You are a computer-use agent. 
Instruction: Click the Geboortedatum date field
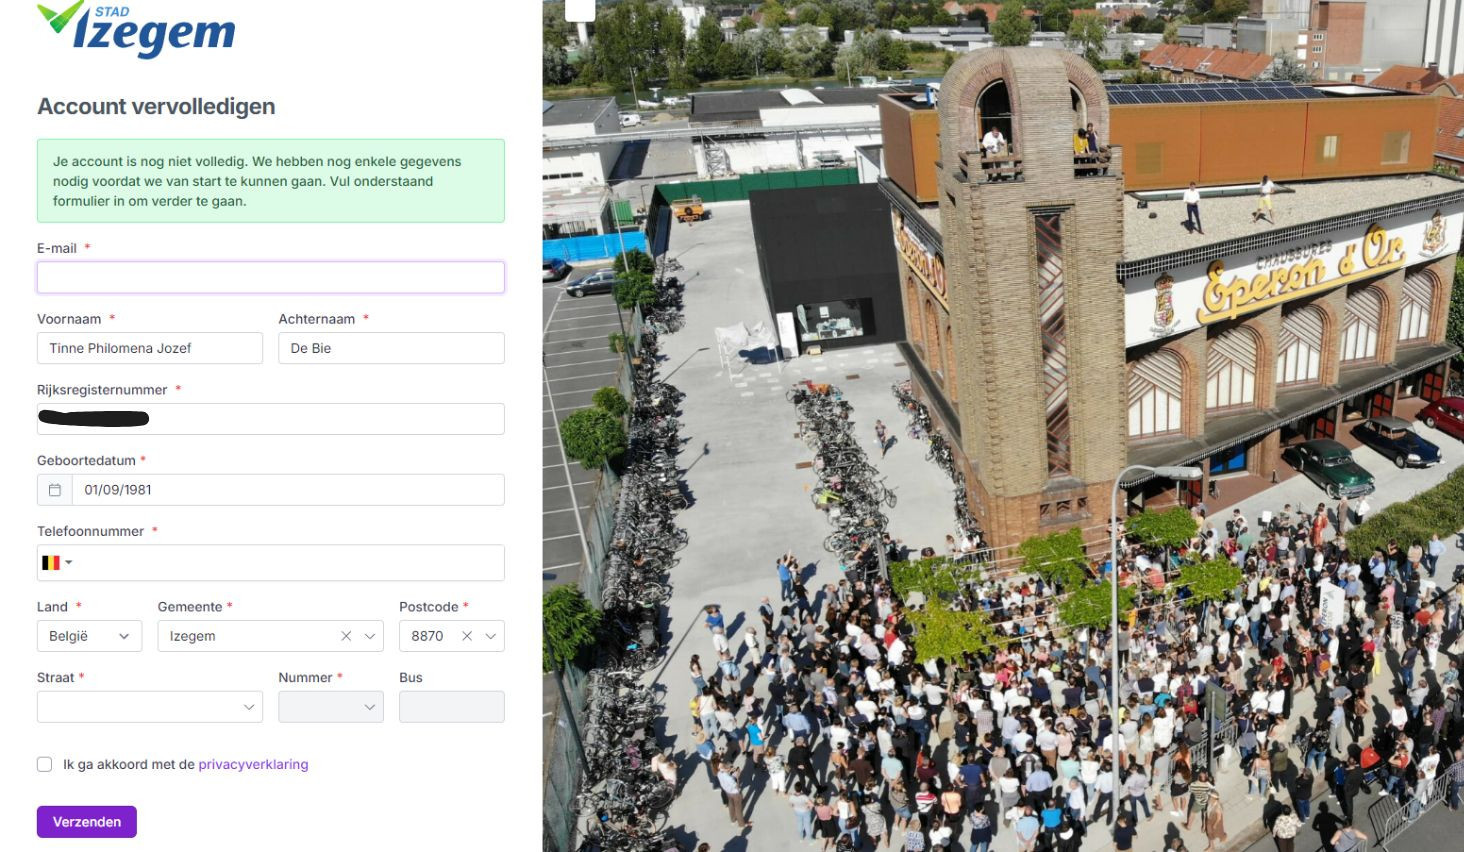[x=288, y=490]
